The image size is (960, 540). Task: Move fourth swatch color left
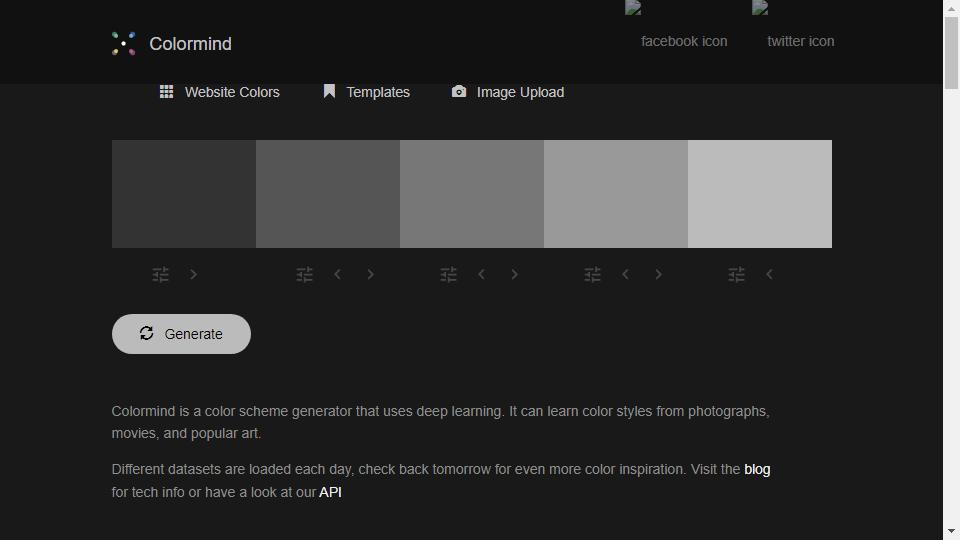625,274
